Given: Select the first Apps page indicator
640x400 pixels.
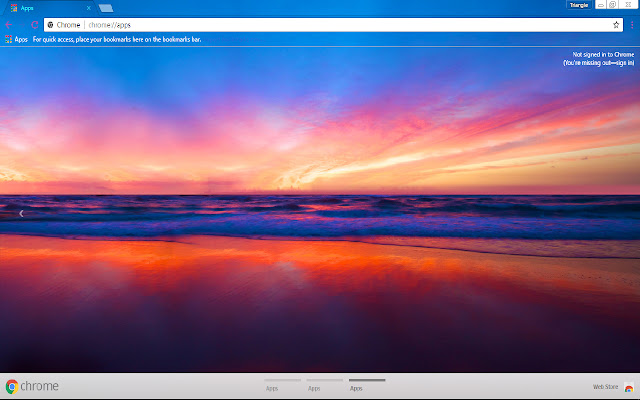Looking at the screenshot, I should tap(282, 384).
